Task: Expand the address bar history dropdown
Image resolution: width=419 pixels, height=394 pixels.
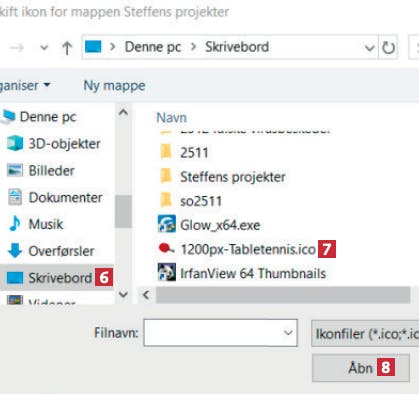Action: (x=369, y=48)
